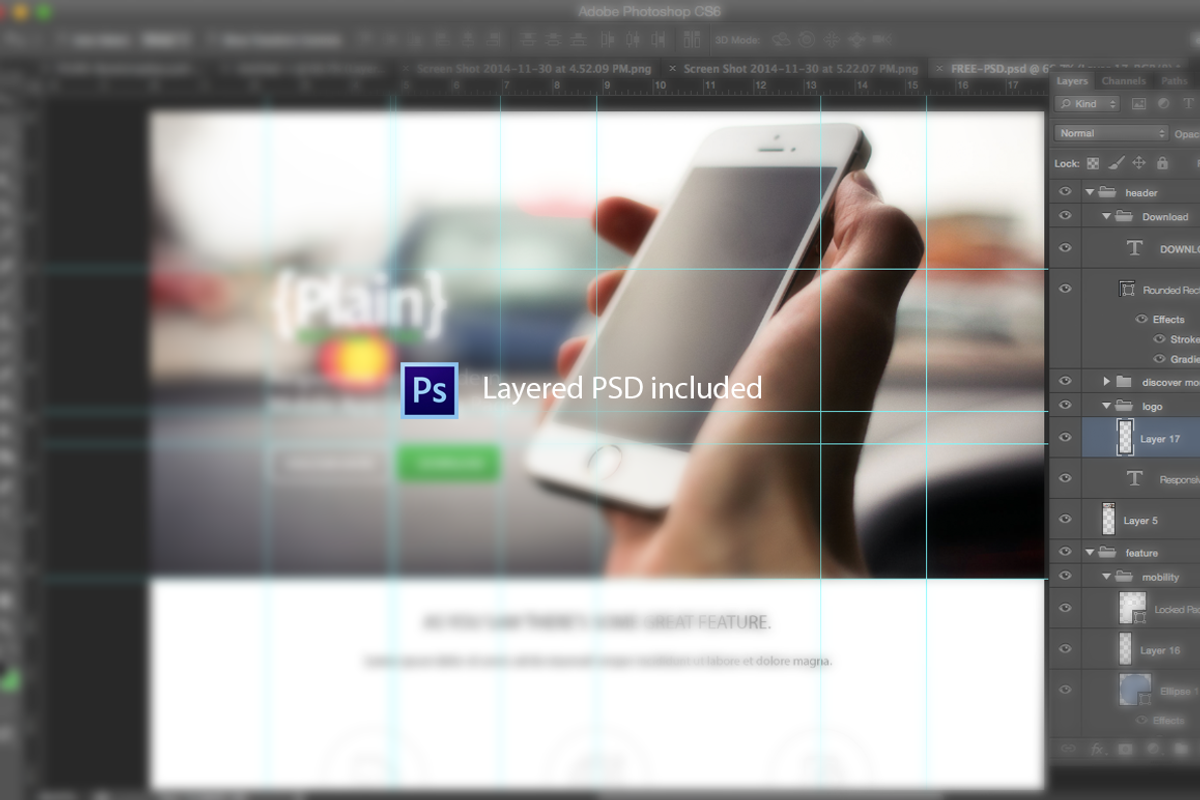Toggle visibility of mobility group

[x=1065, y=576]
